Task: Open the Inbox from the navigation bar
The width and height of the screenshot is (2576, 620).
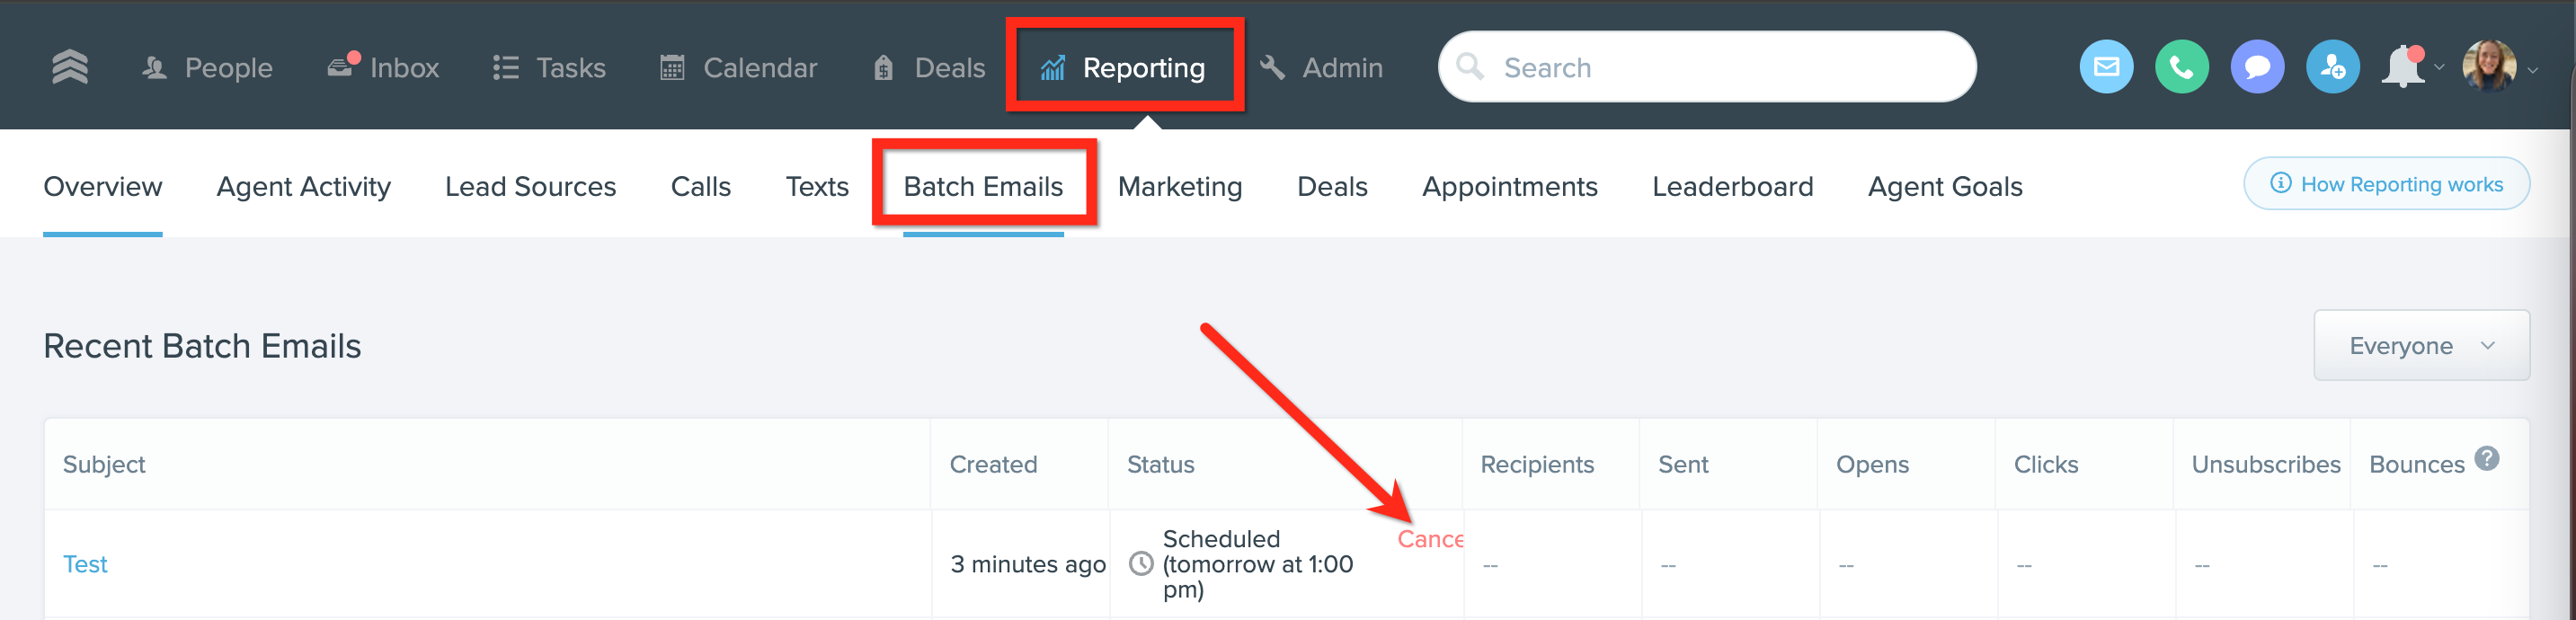Action: 384,67
